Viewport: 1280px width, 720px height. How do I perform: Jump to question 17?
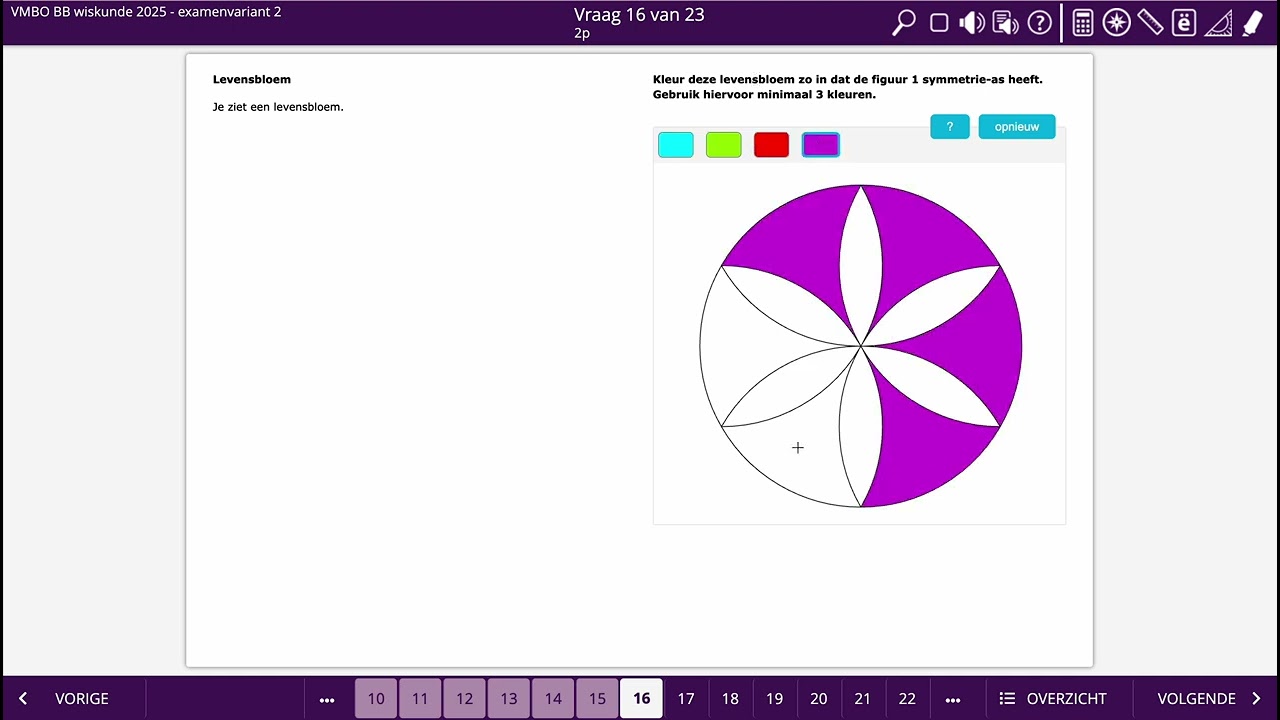[x=686, y=699]
